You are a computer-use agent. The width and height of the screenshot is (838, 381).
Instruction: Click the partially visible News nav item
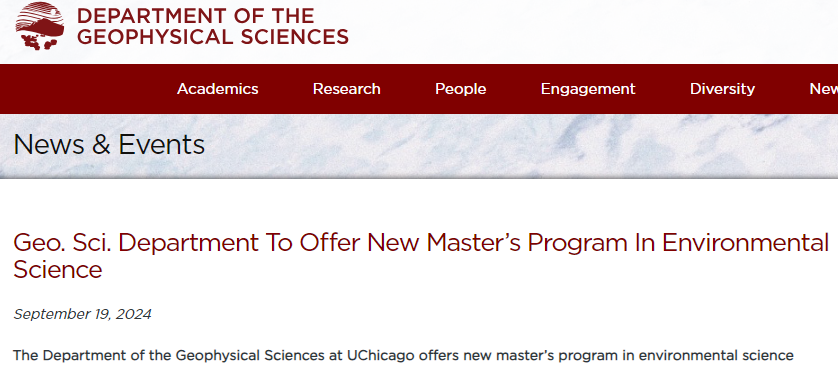(x=824, y=89)
